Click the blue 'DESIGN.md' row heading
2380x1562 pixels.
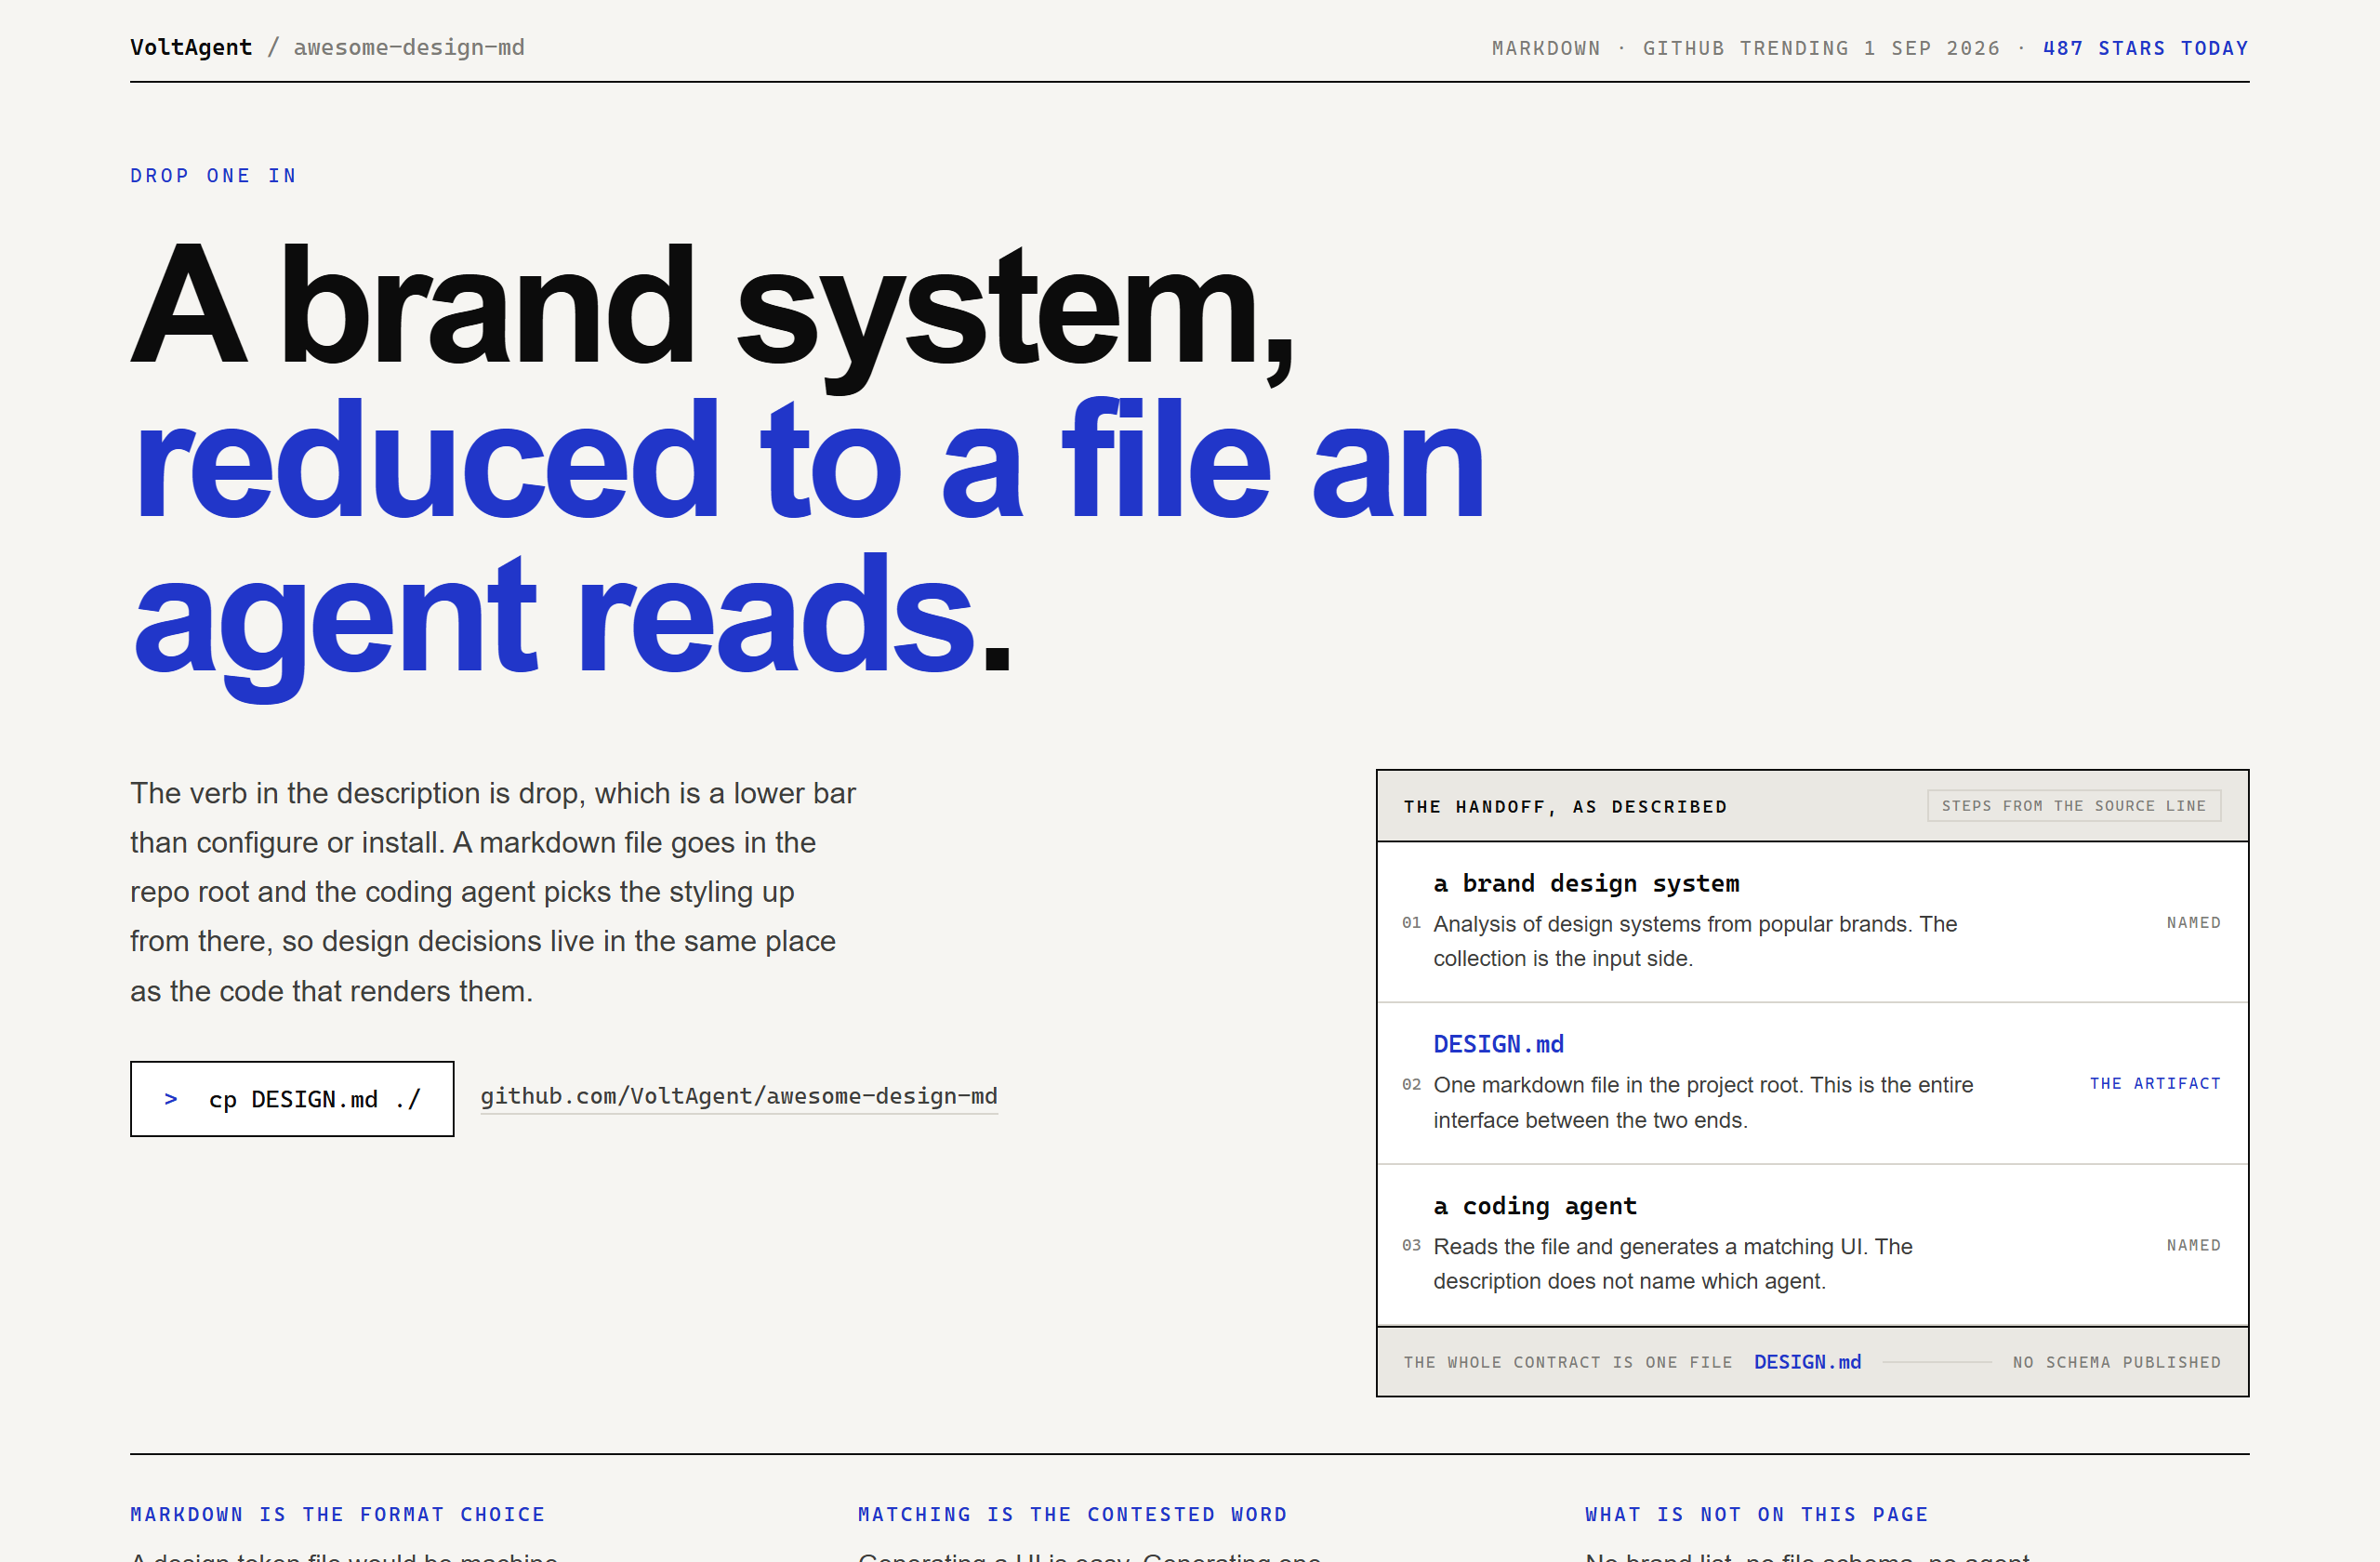[1498, 1044]
